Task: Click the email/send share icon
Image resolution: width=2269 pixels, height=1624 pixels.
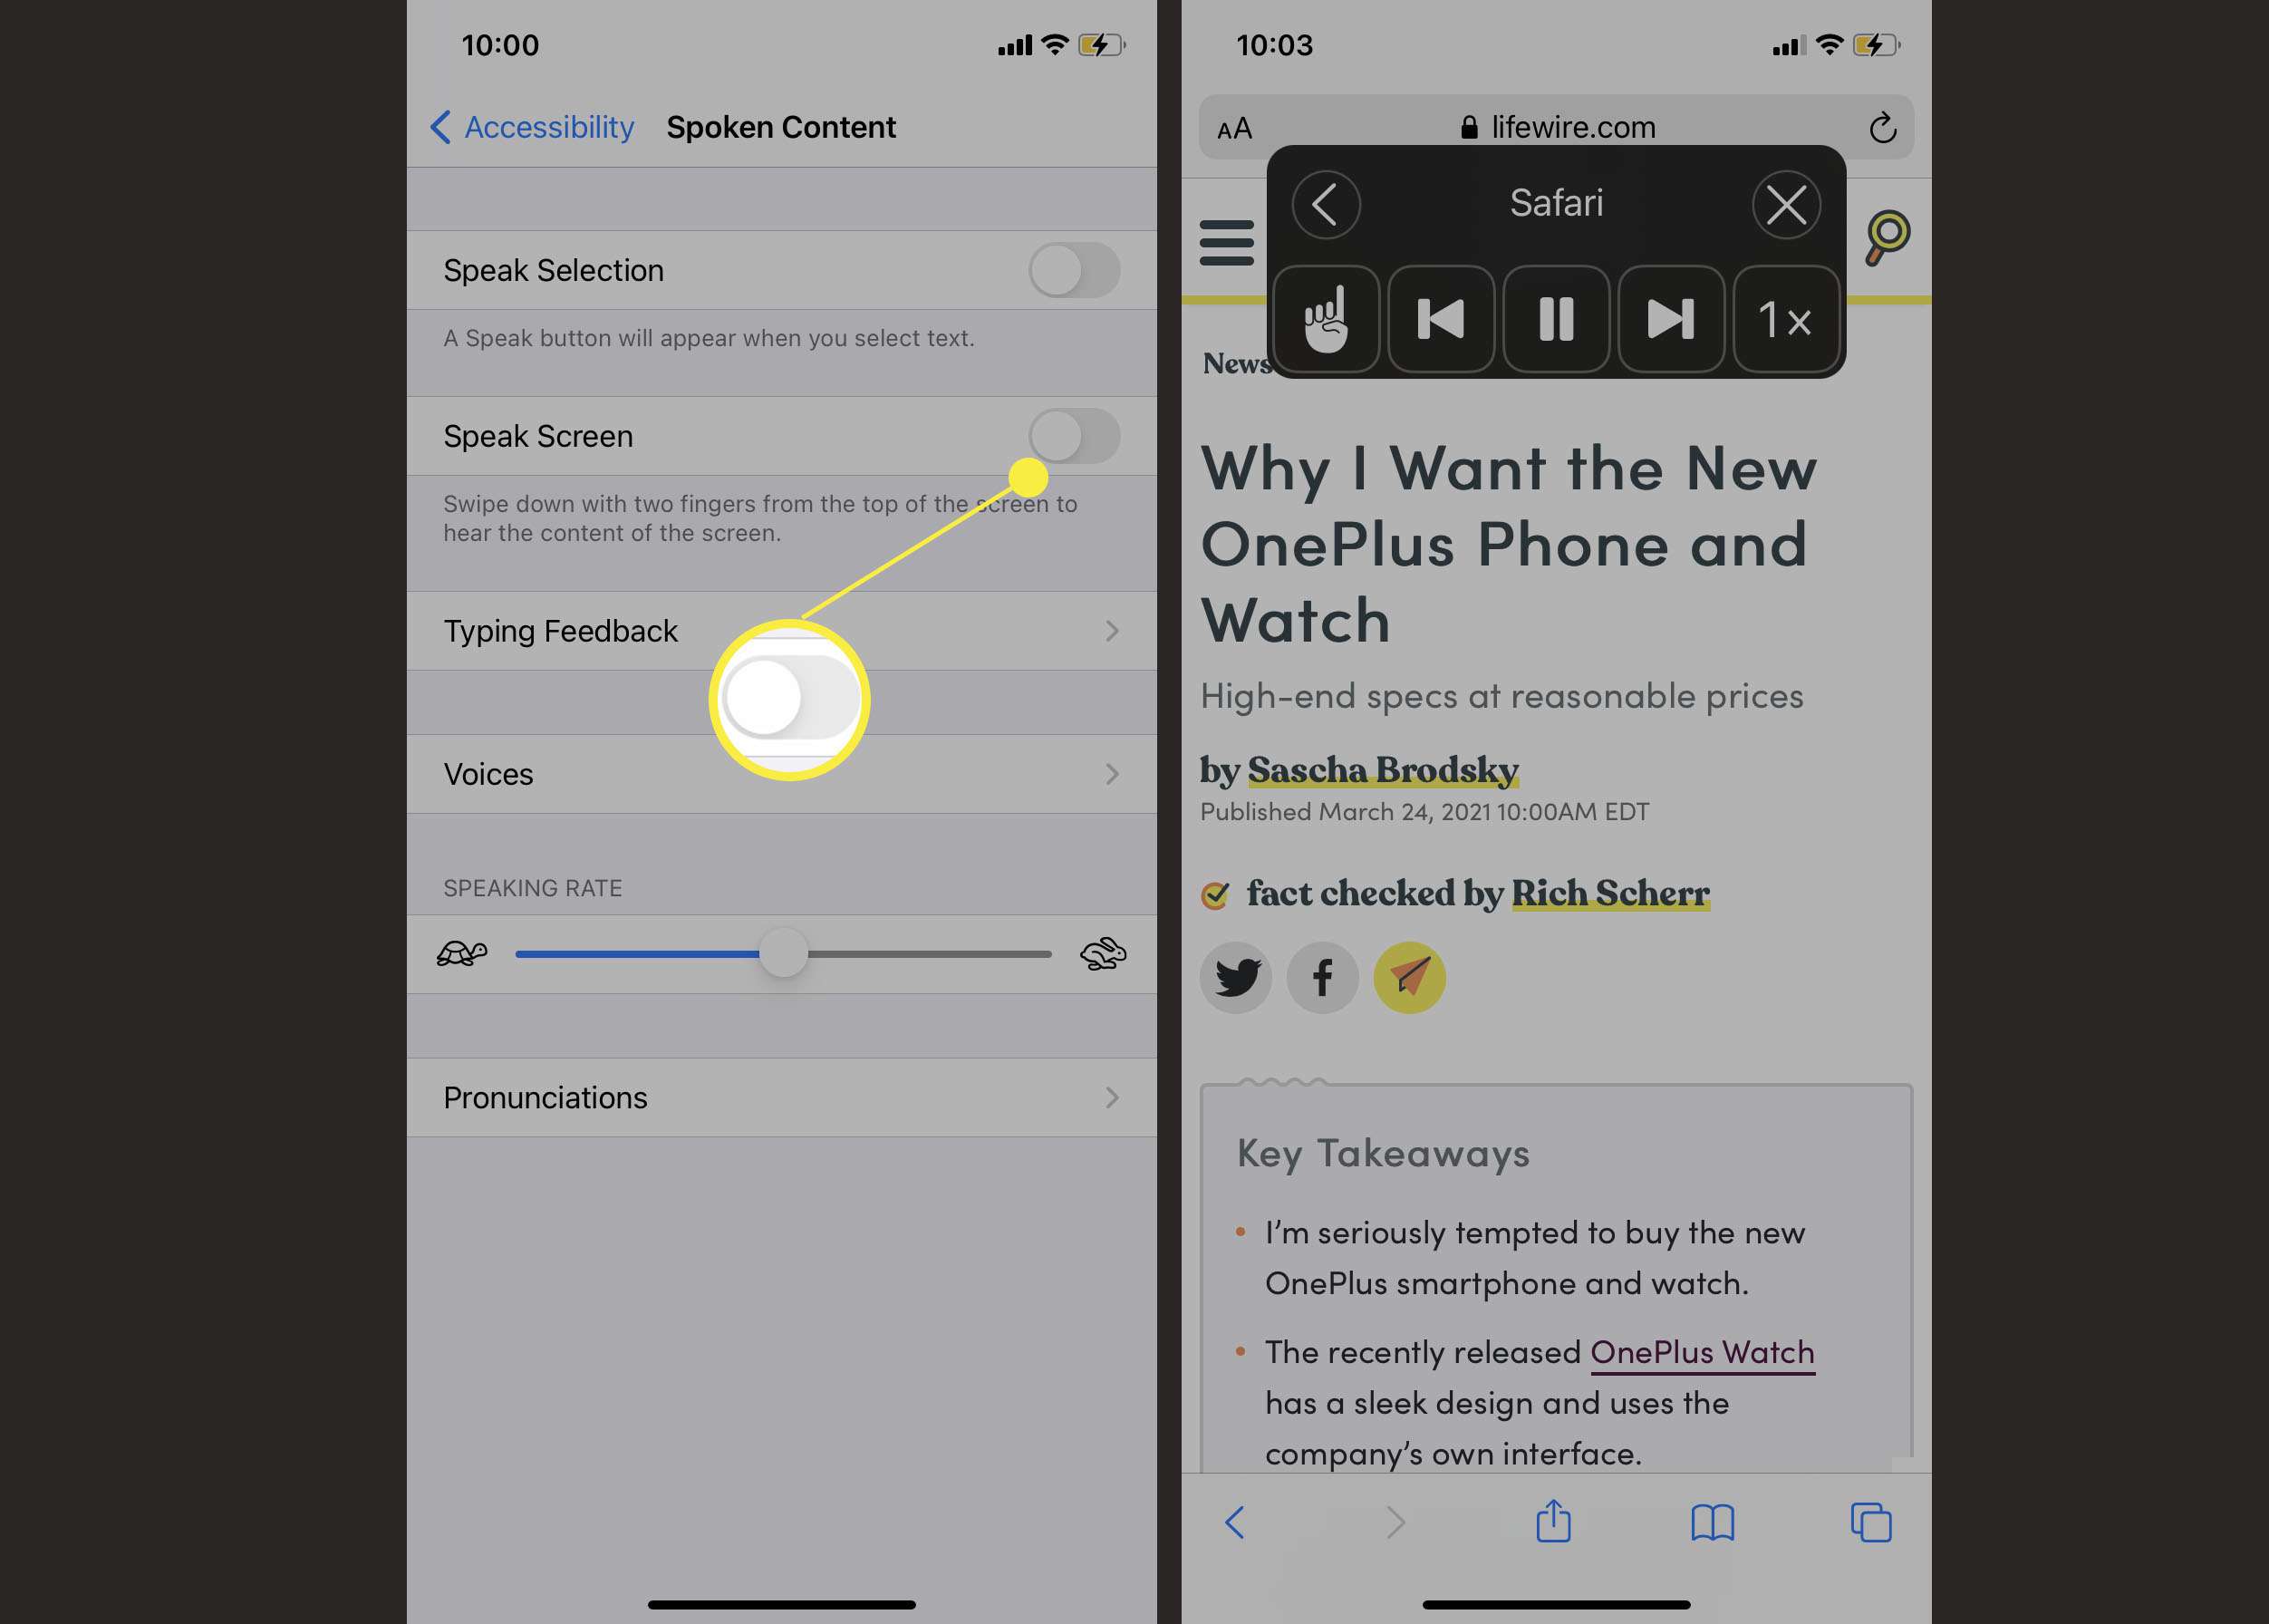Action: click(1411, 975)
